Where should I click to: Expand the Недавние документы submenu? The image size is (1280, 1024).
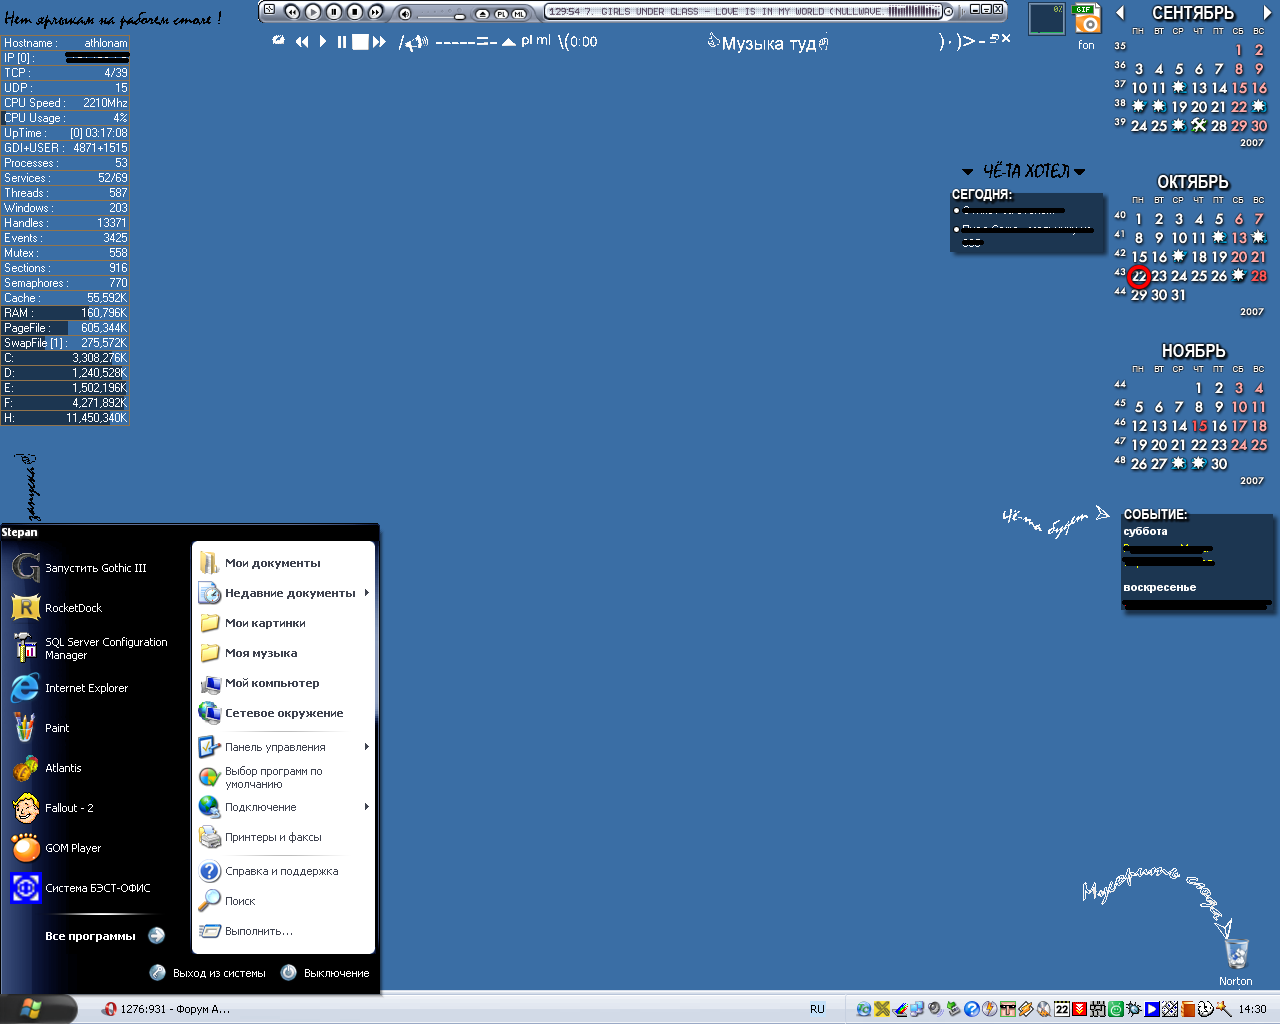[x=290, y=593]
